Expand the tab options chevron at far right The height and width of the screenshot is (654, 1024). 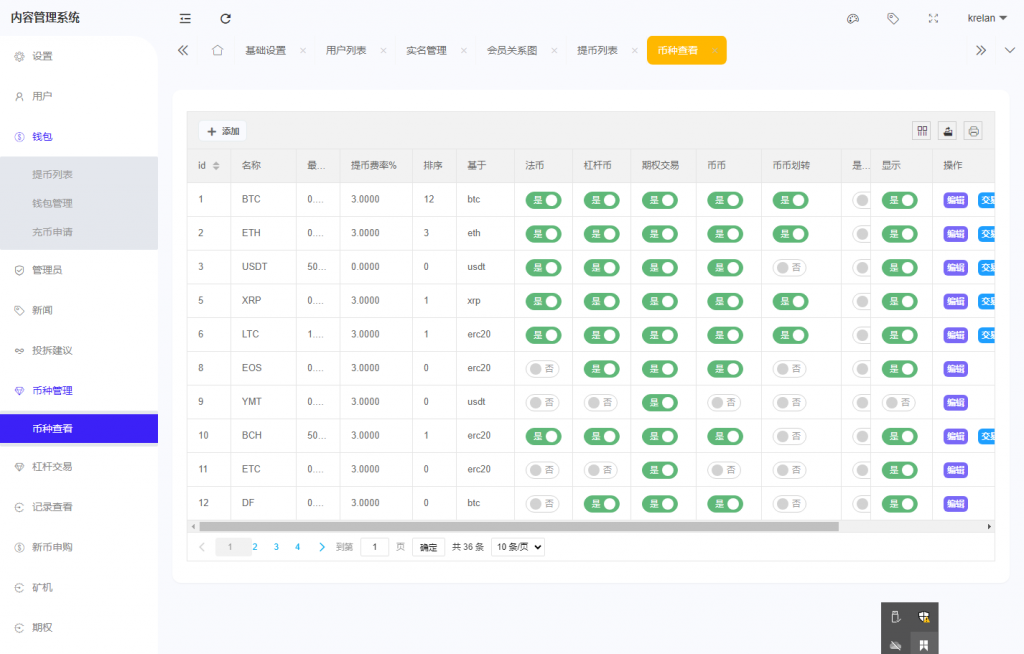(1009, 50)
